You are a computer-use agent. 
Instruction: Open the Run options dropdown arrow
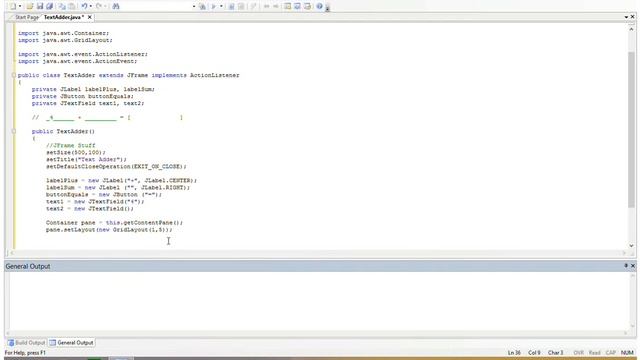click(x=221, y=6)
